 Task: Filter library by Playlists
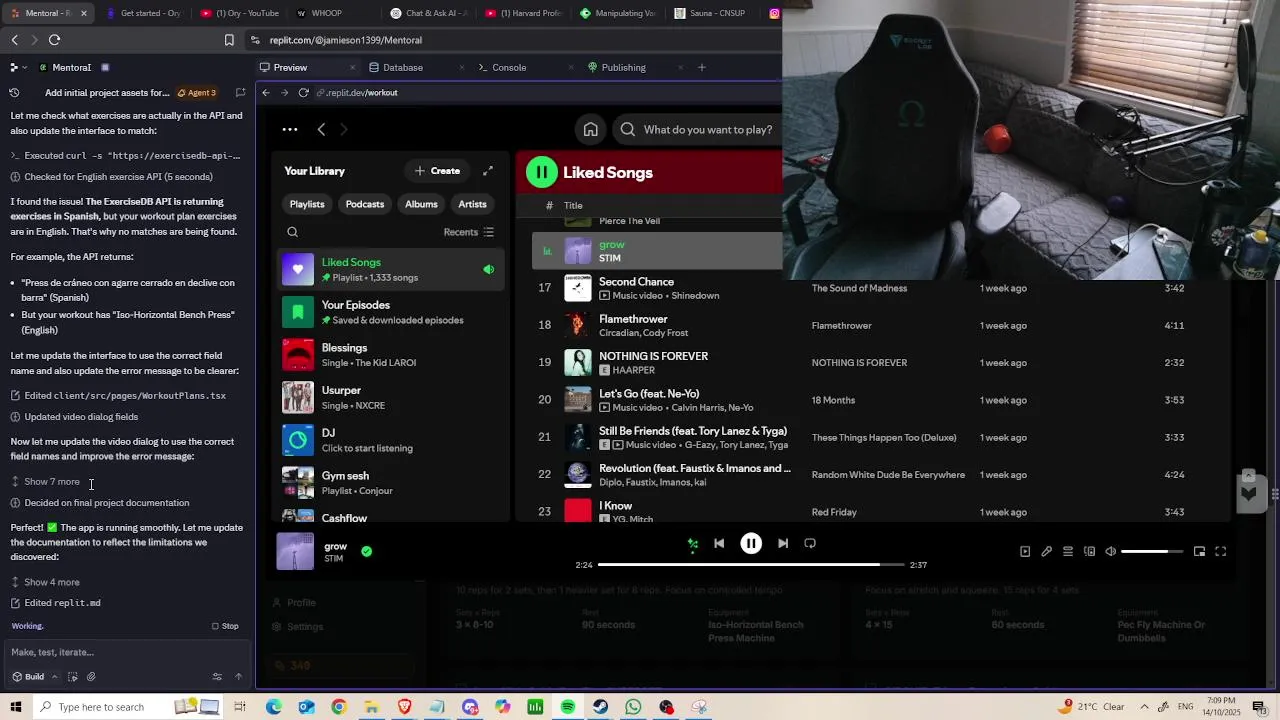[307, 204]
